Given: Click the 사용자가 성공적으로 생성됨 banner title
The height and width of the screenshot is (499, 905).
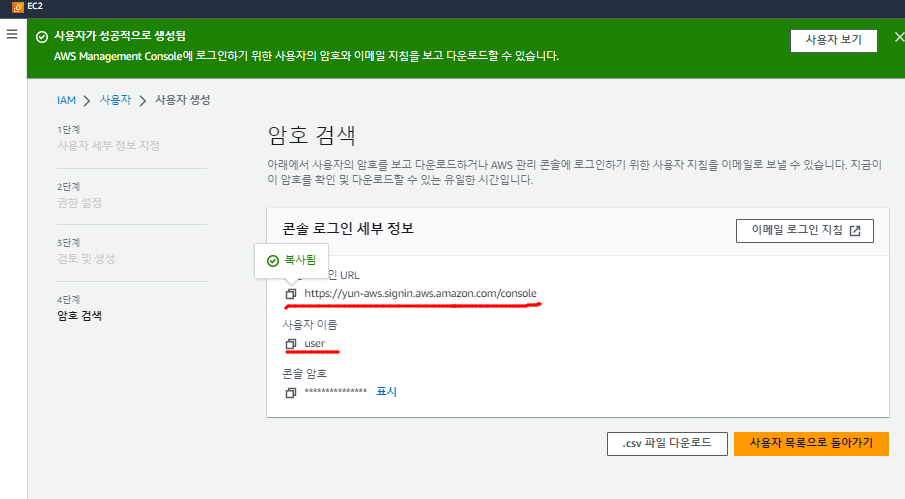Looking at the screenshot, I should 120,36.
